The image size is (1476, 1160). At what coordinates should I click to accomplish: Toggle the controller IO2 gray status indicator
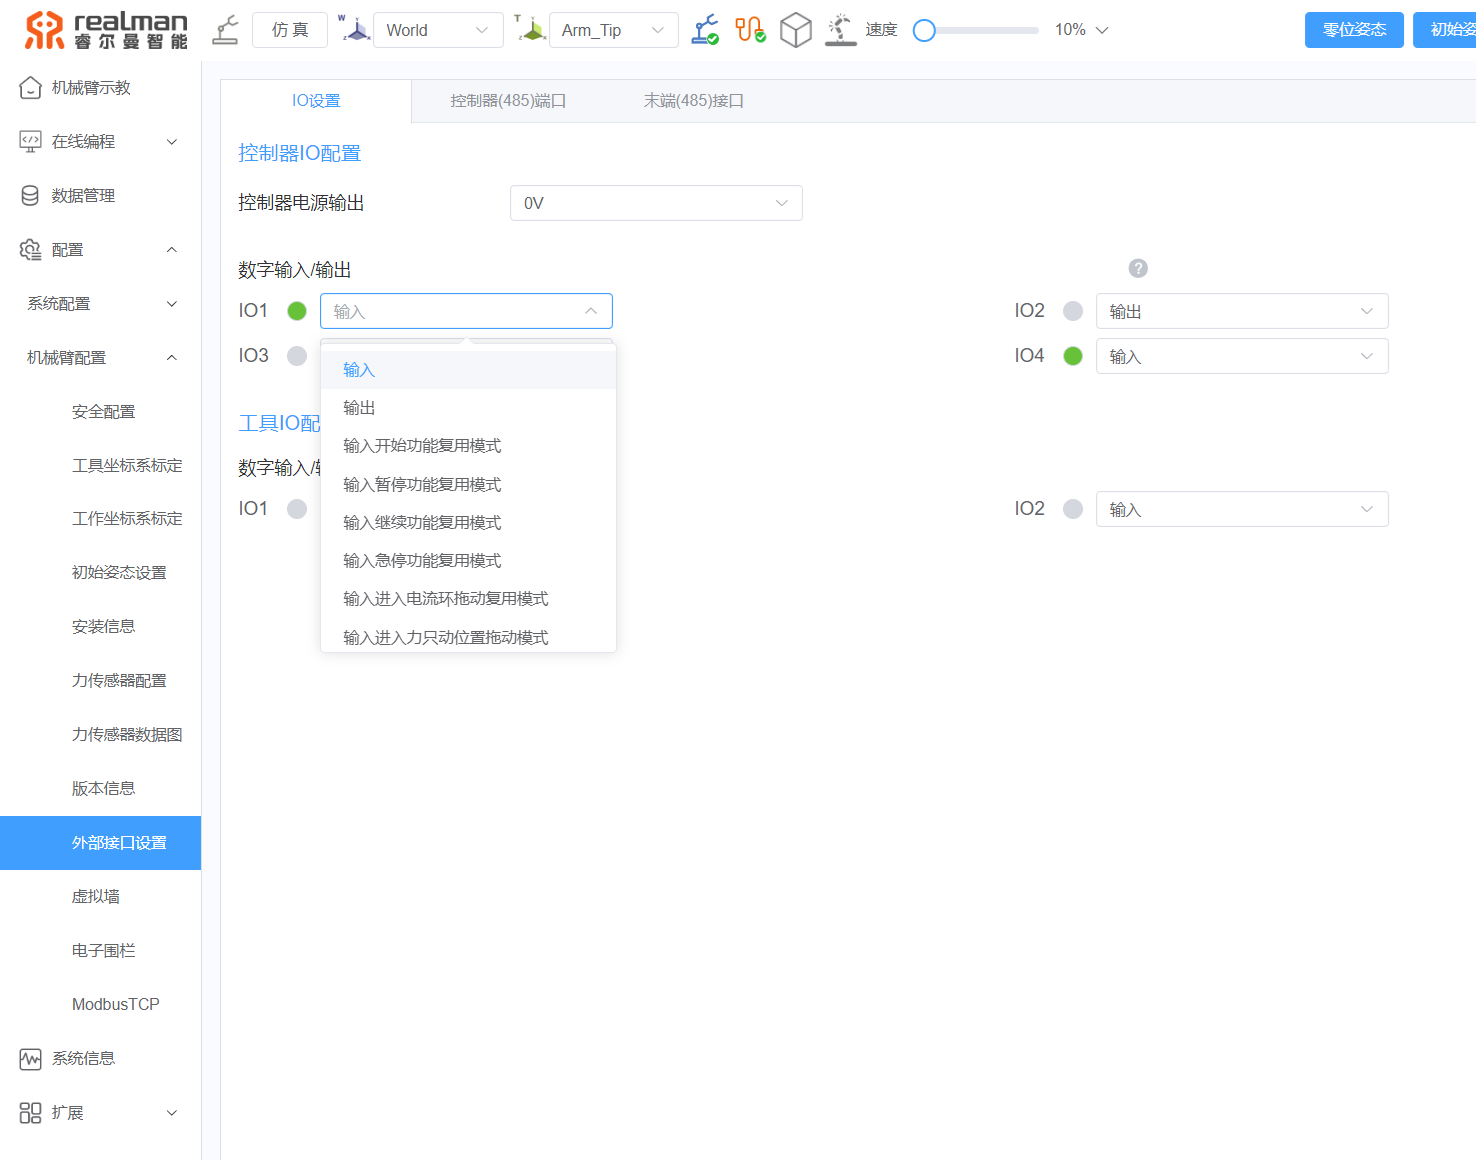pos(1073,311)
